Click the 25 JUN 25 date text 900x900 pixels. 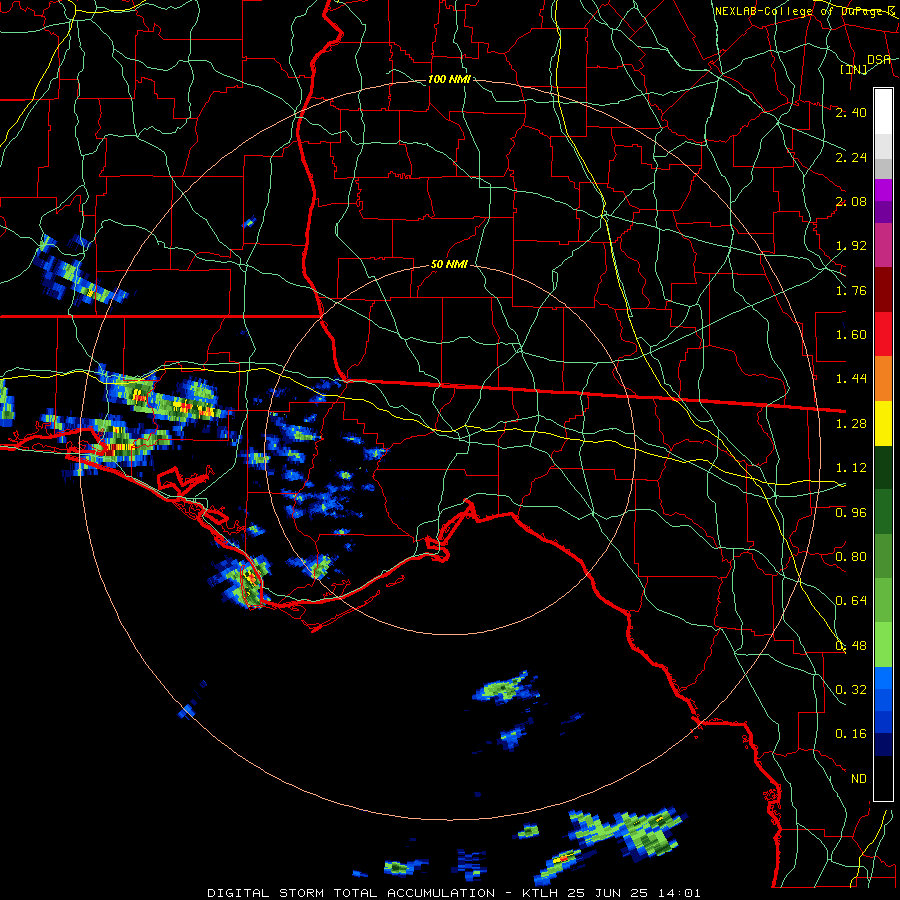[609, 893]
